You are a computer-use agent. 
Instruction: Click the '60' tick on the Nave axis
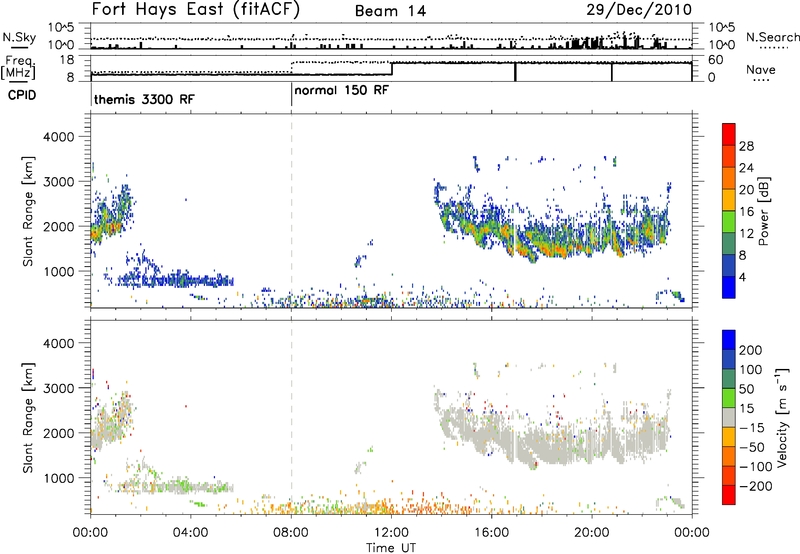[x=716, y=60]
